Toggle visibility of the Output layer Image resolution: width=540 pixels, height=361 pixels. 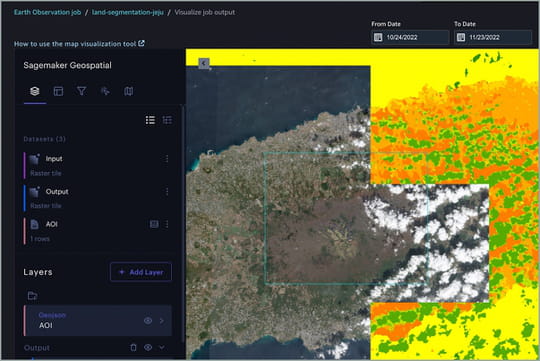148,348
